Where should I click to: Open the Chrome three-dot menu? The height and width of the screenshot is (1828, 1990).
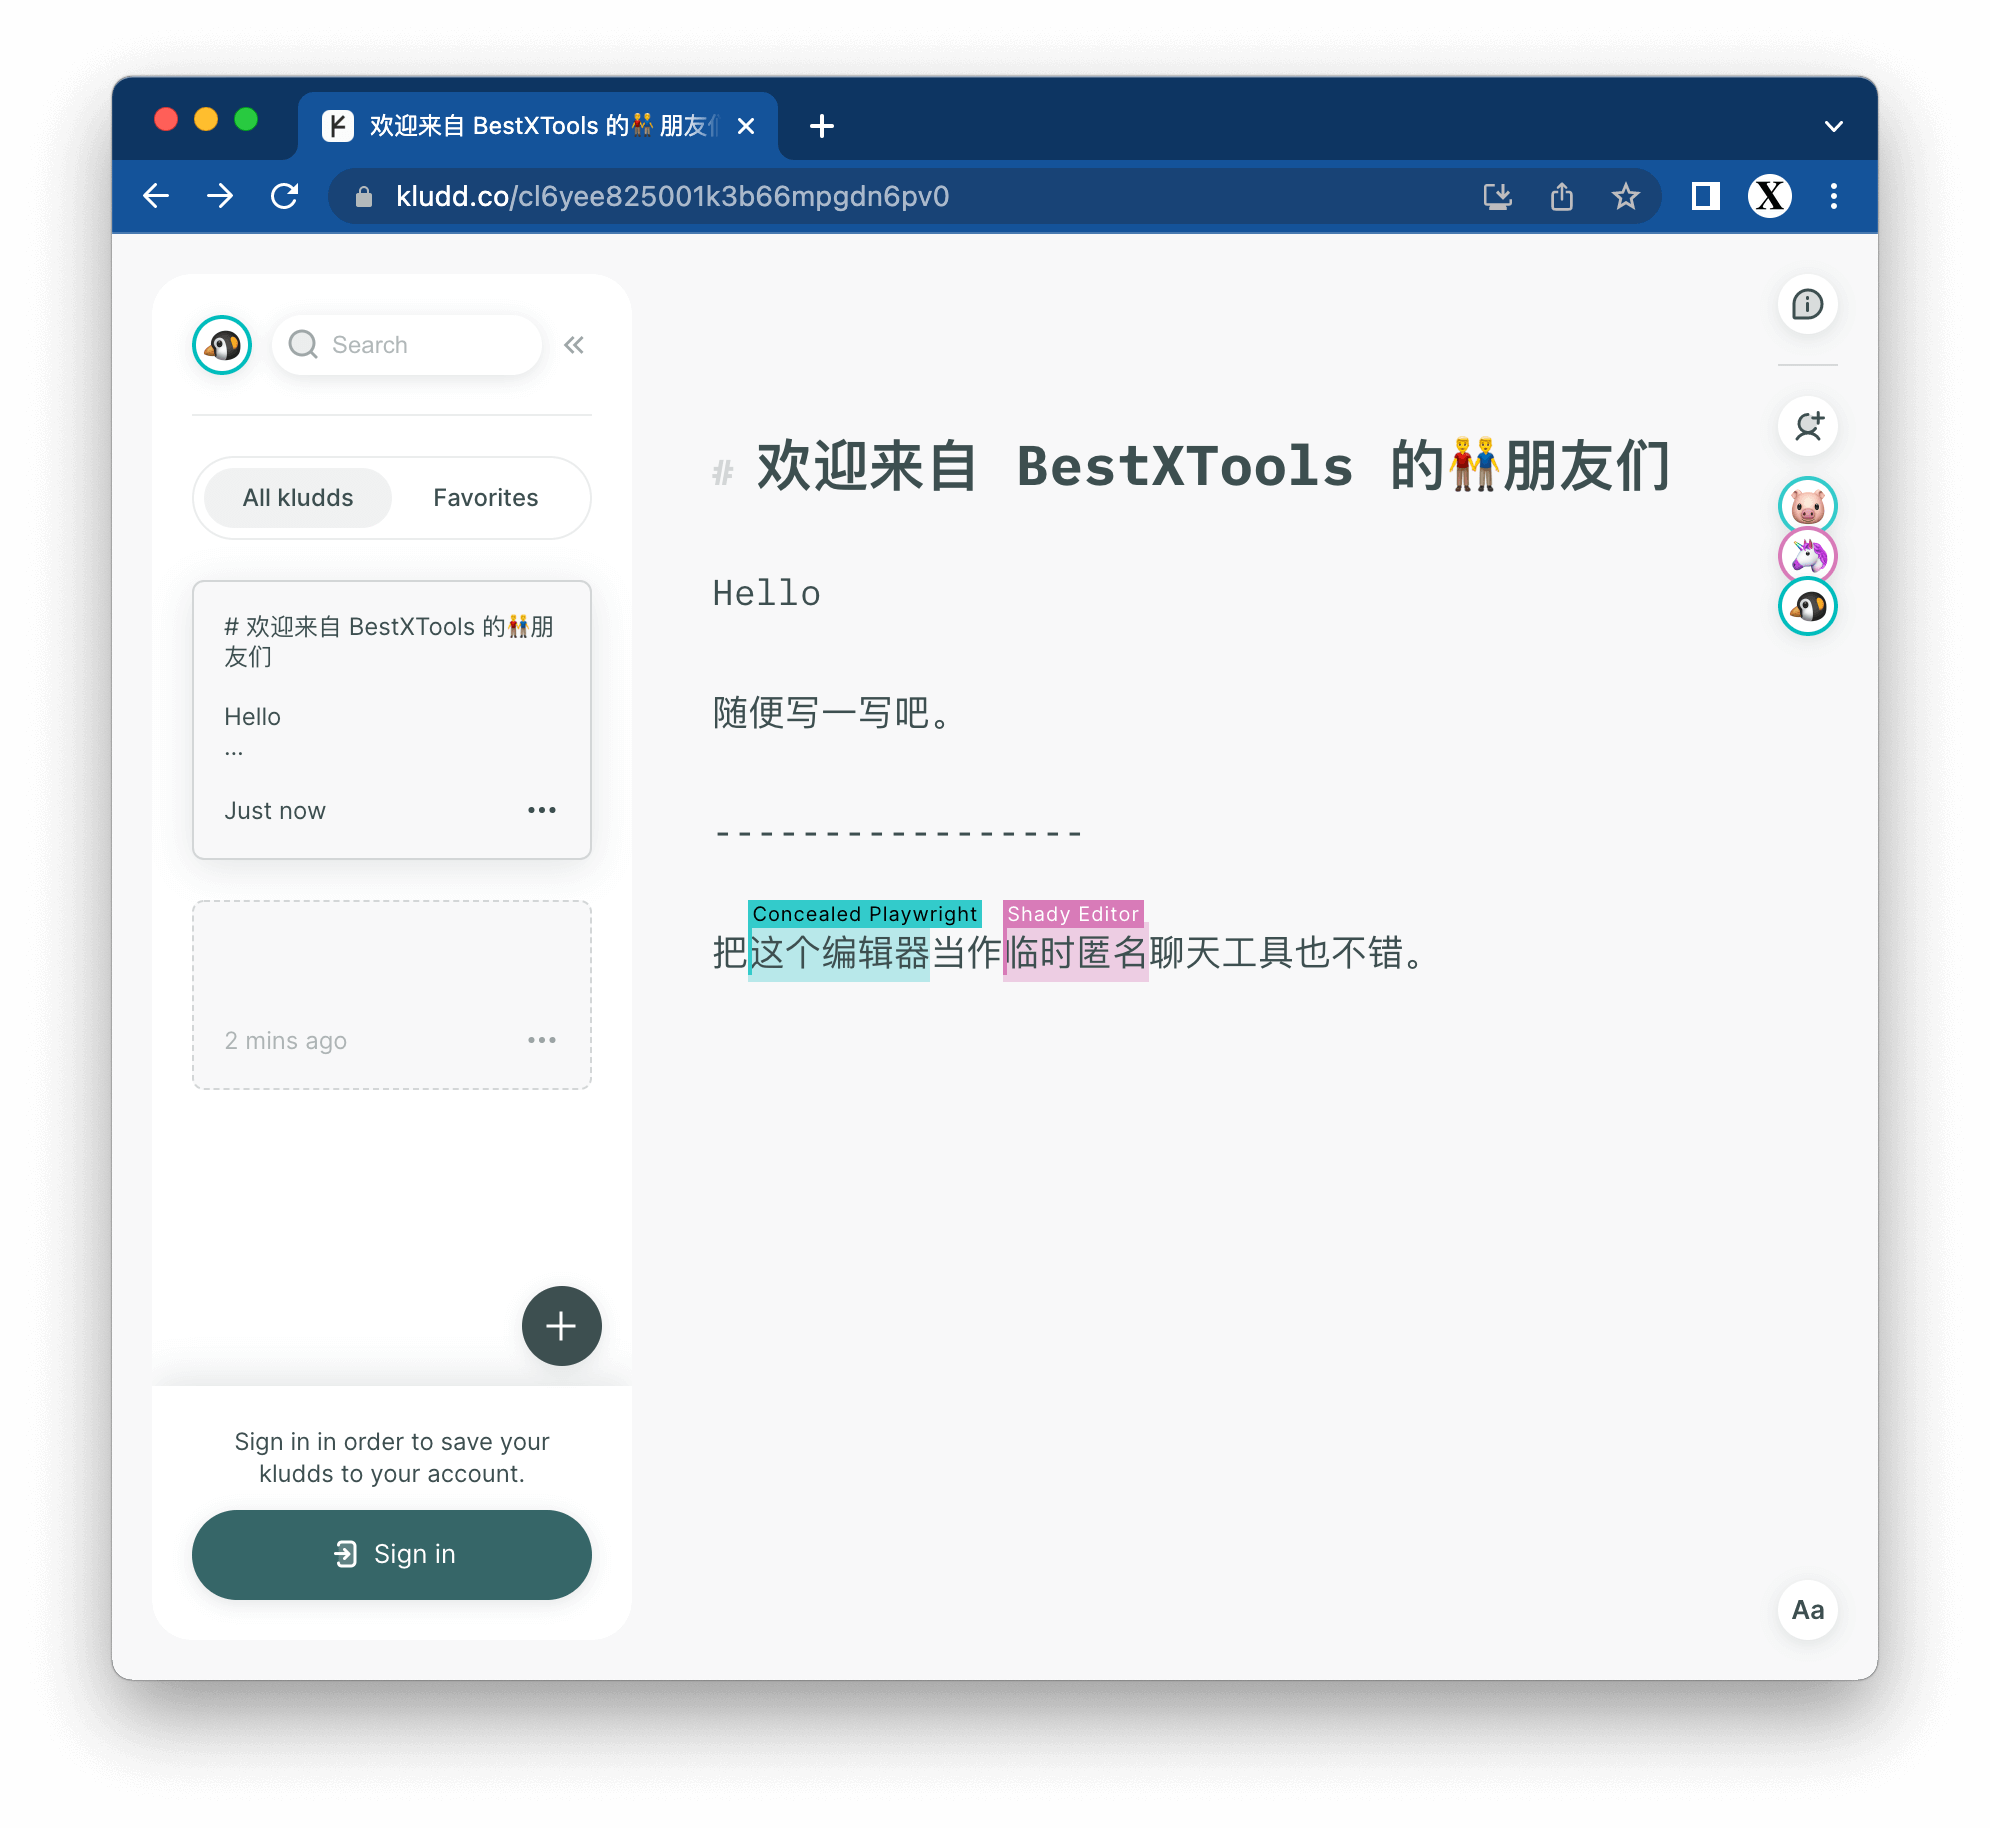(x=1833, y=196)
